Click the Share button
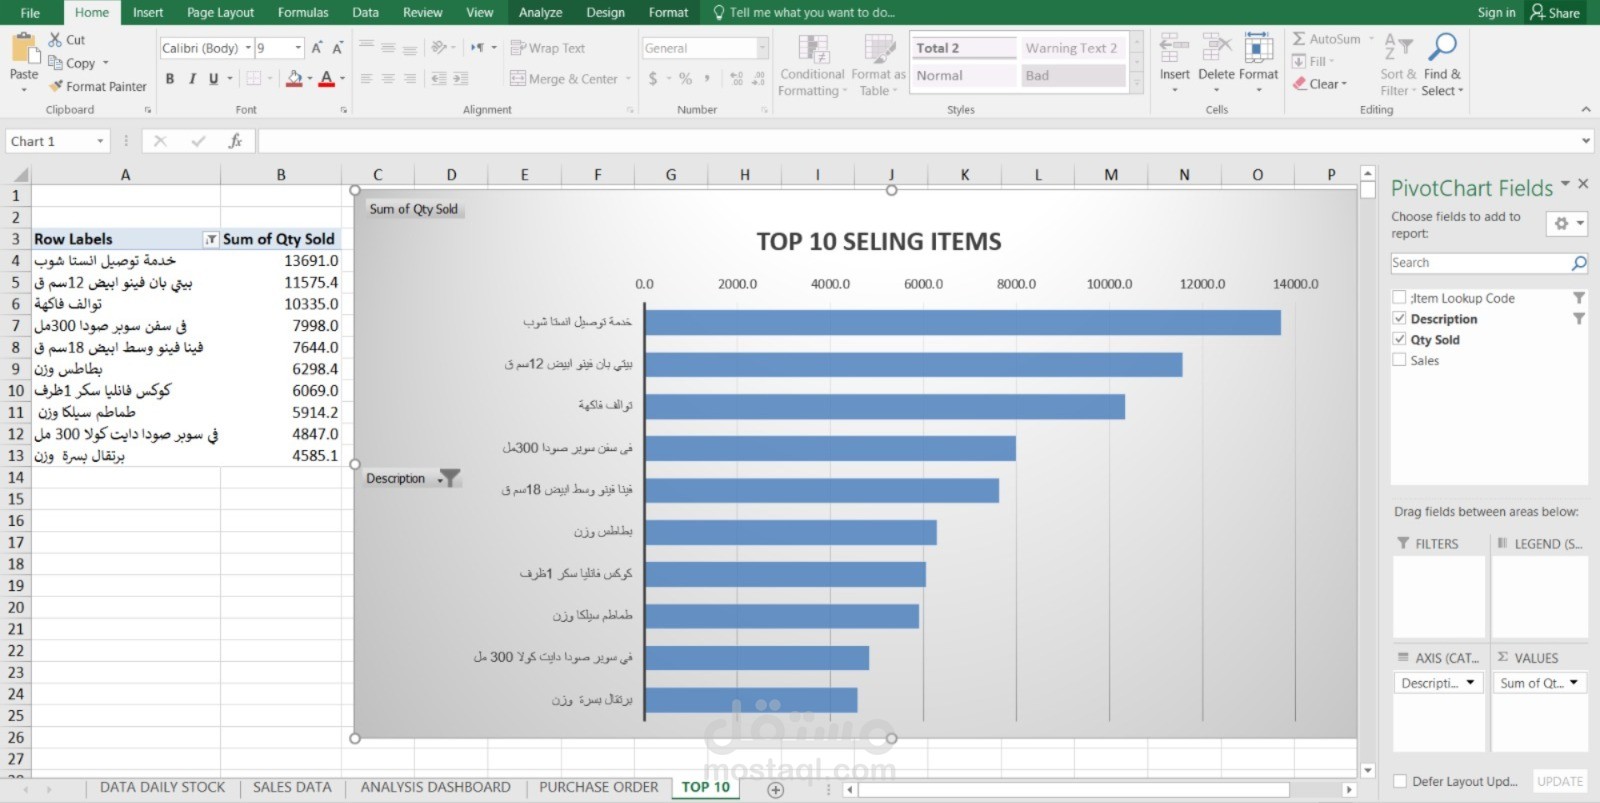1600x803 pixels. tap(1556, 13)
